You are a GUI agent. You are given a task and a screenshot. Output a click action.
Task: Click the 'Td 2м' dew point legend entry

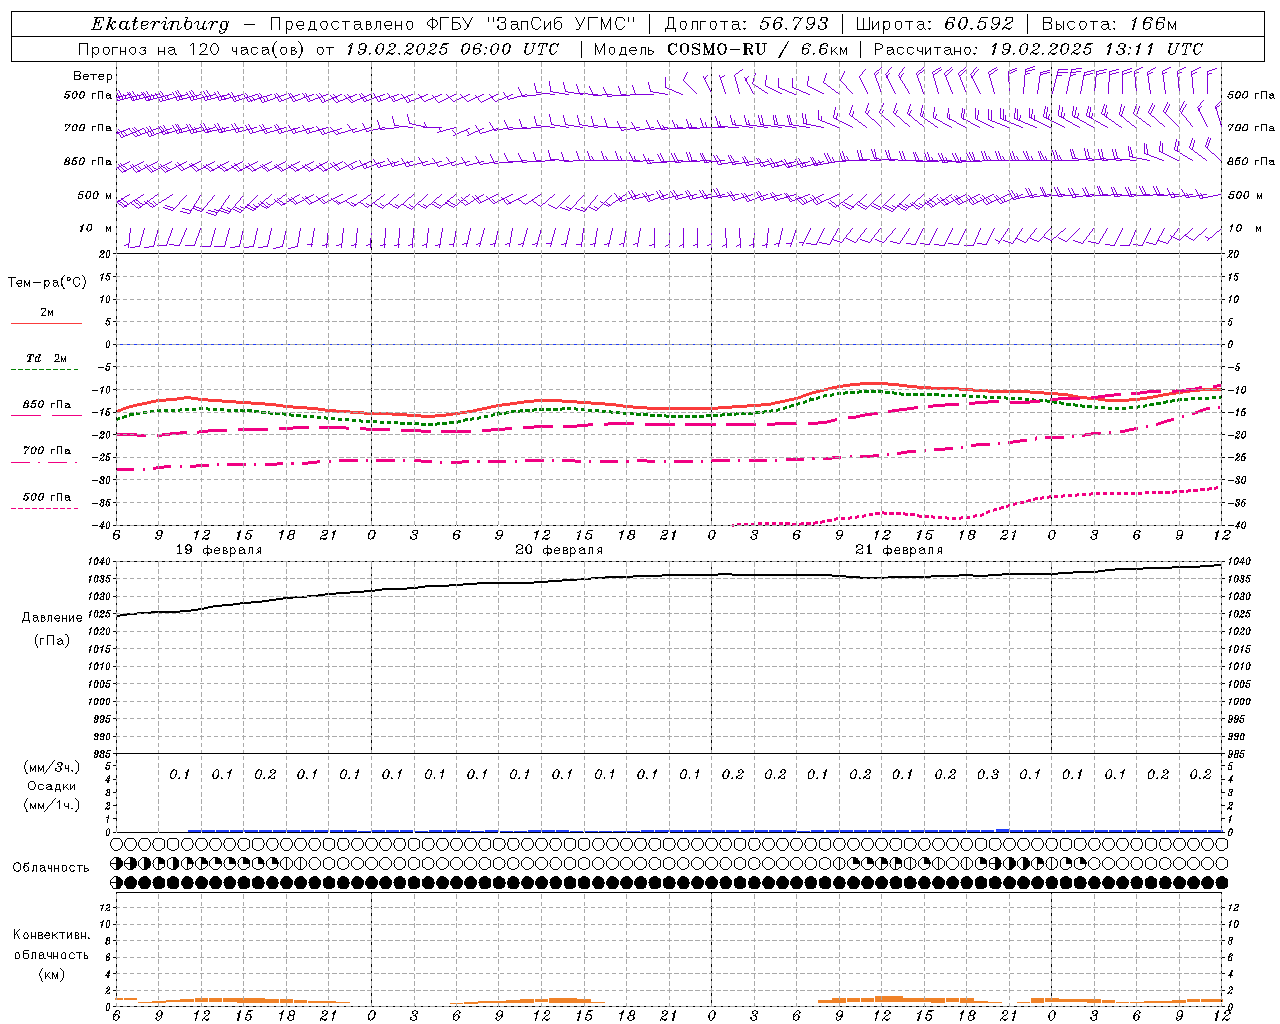point(47,358)
